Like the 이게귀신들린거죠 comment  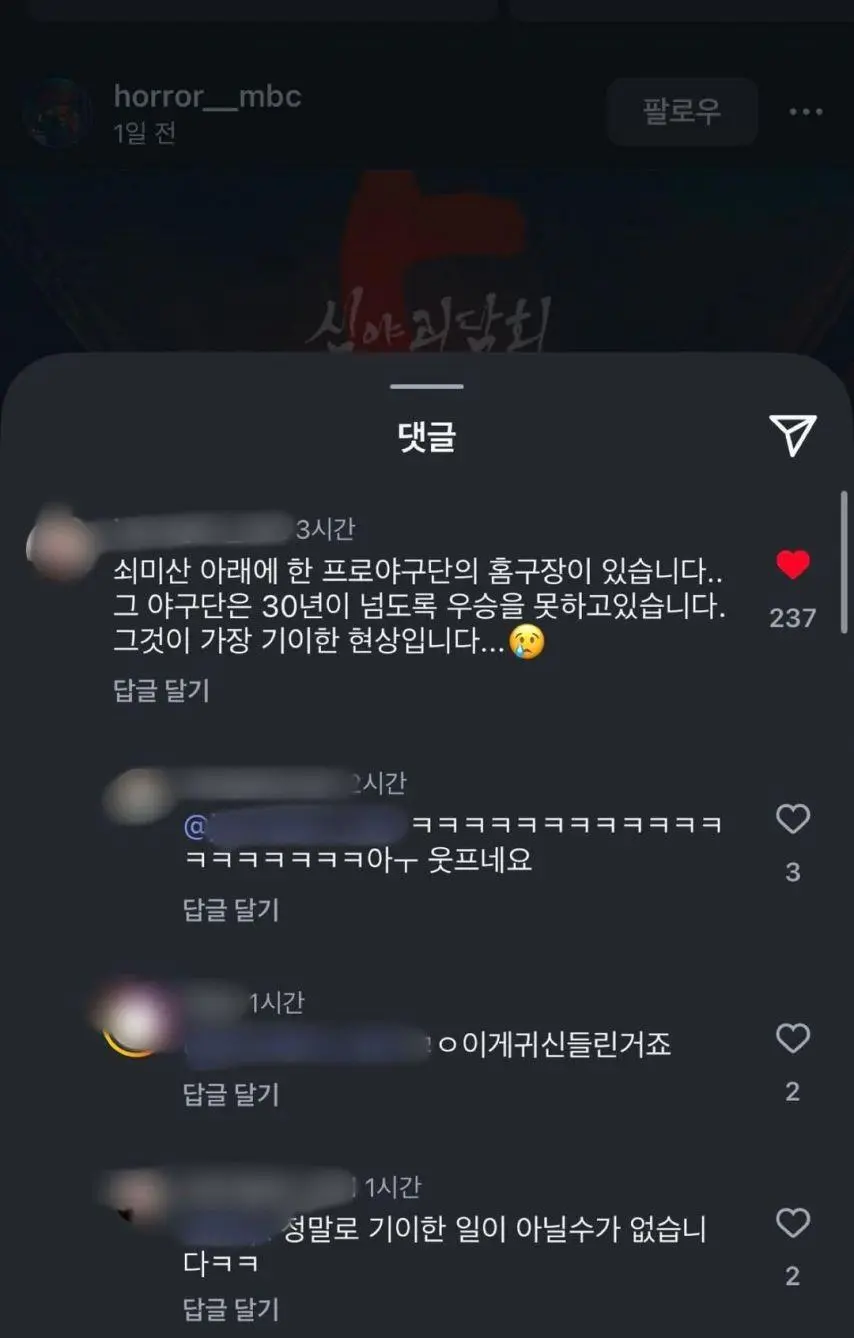793,1039
